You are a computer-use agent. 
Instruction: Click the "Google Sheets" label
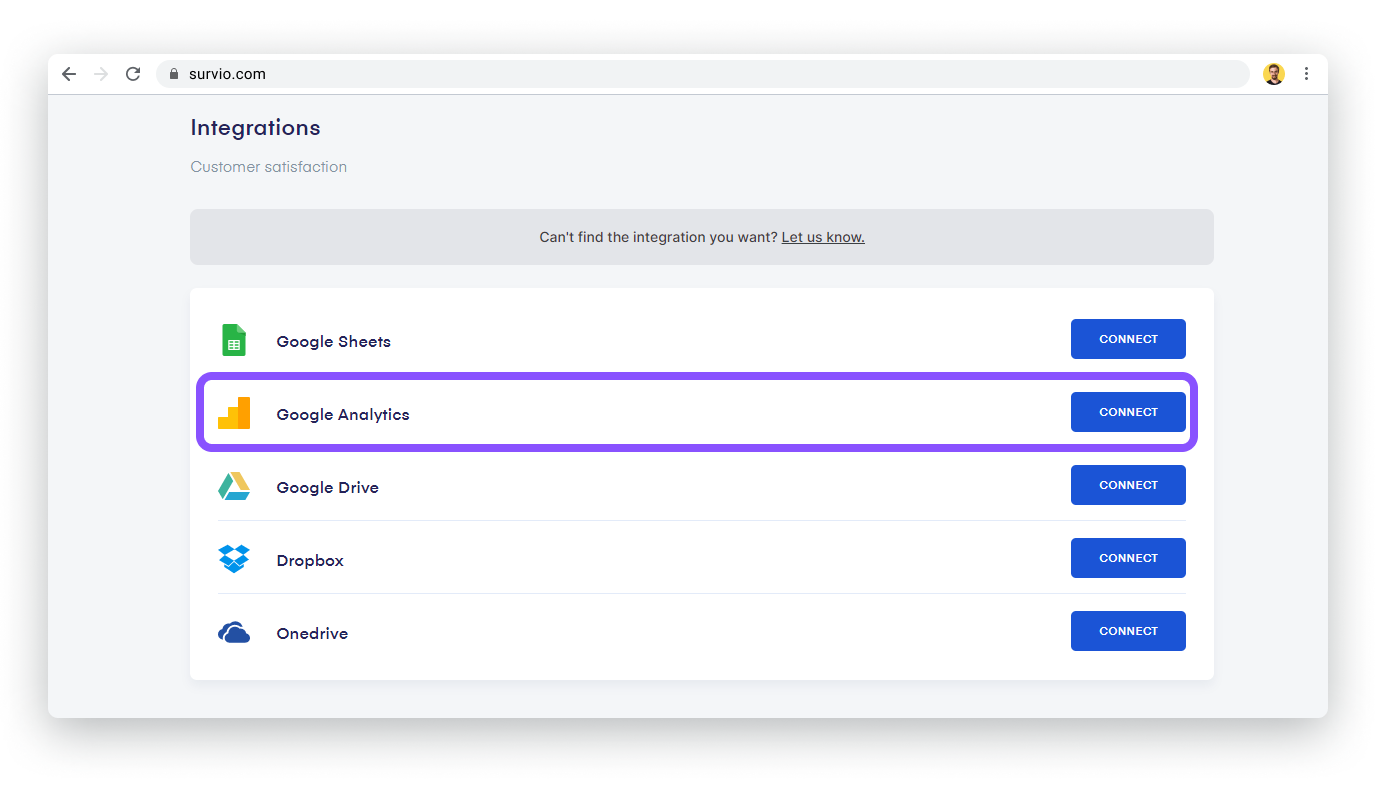point(334,341)
